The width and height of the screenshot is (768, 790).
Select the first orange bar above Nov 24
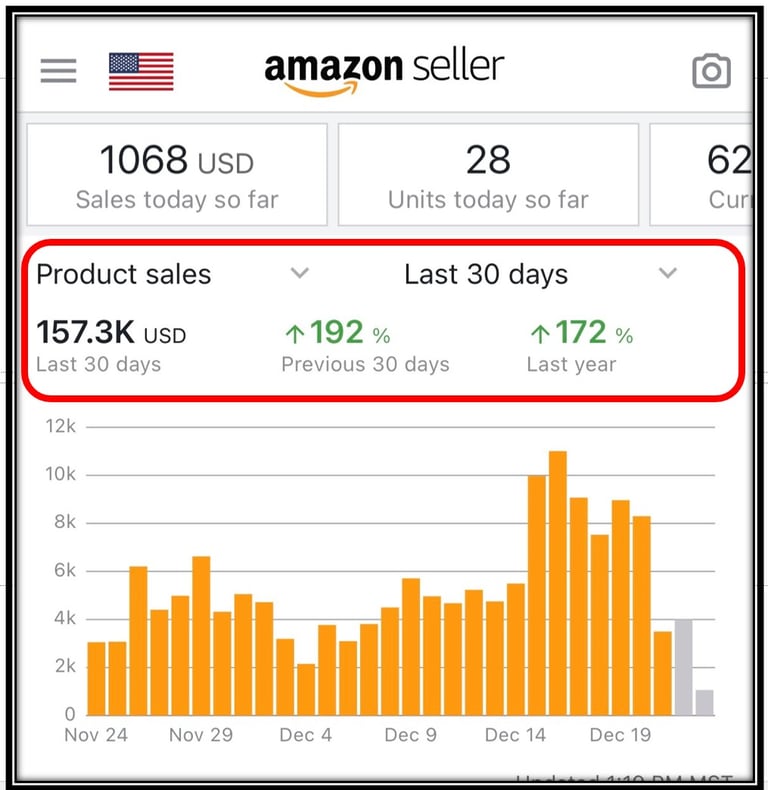coord(96,679)
